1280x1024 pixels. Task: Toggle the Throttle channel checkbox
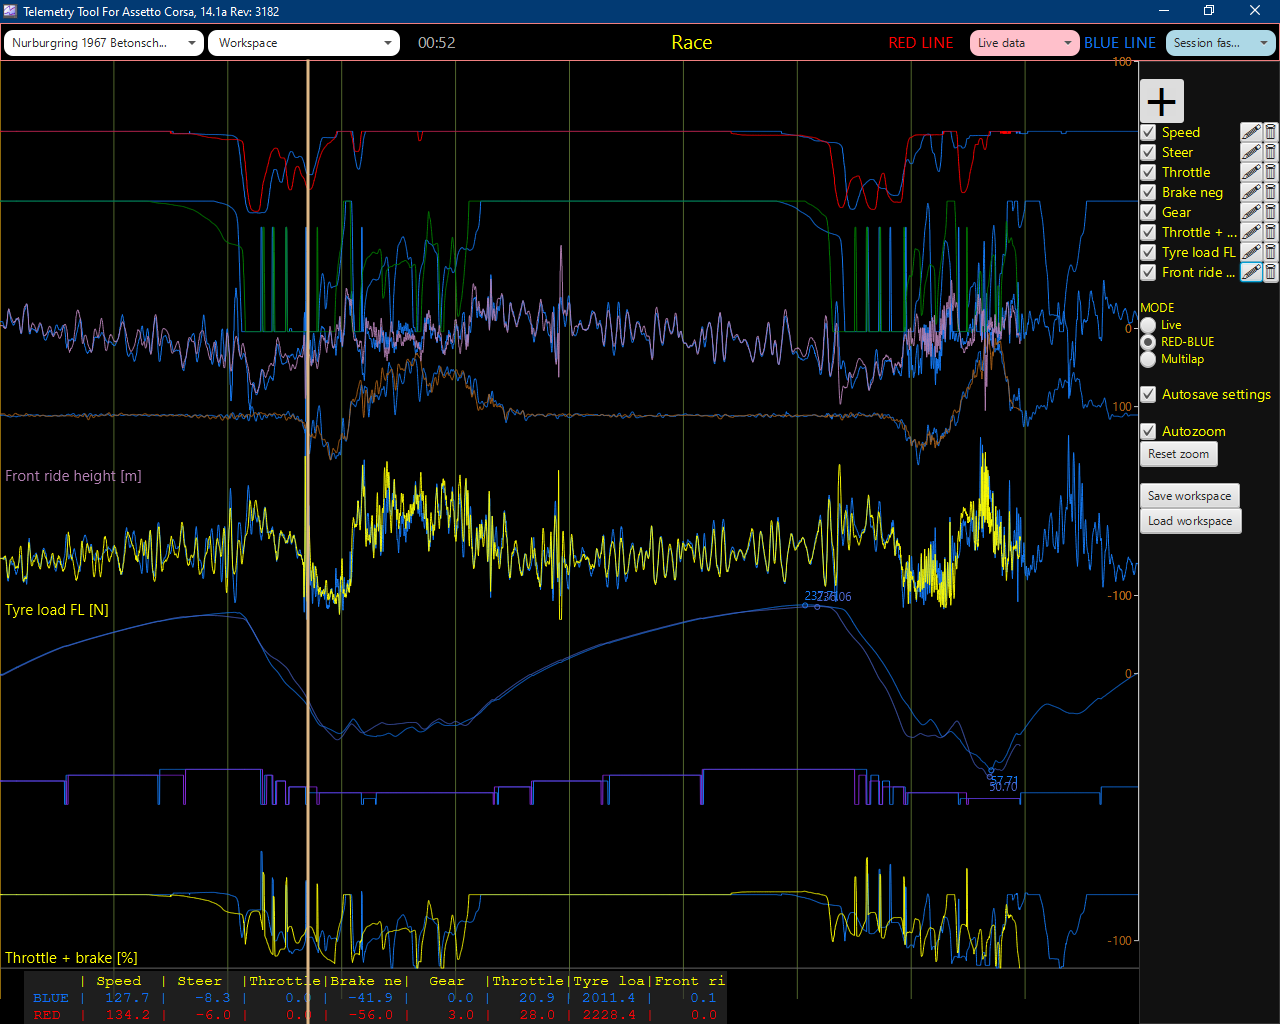[1148, 172]
